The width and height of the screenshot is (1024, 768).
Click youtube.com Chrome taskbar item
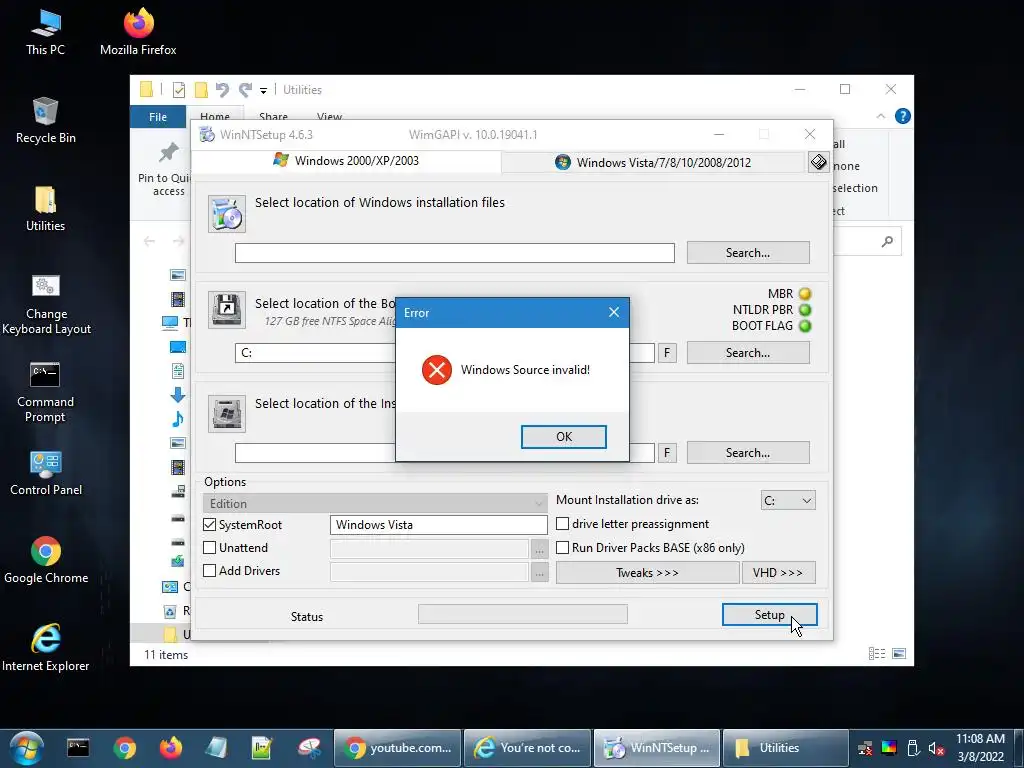click(398, 748)
